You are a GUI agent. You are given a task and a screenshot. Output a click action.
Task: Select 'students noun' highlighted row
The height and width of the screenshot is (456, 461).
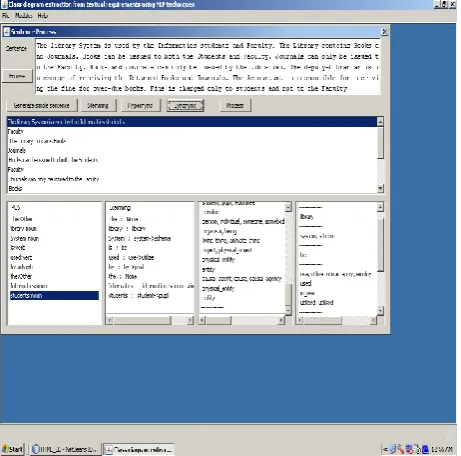click(x=54, y=295)
